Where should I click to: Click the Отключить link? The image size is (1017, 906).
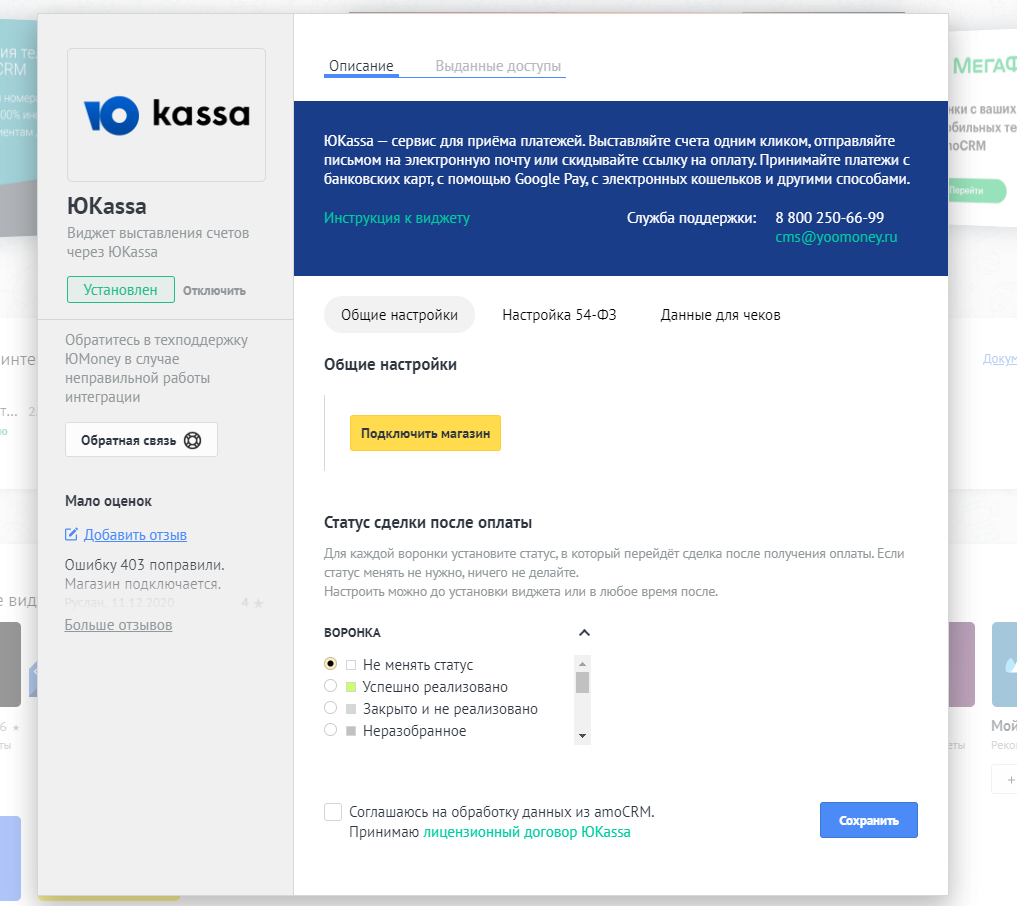point(214,291)
